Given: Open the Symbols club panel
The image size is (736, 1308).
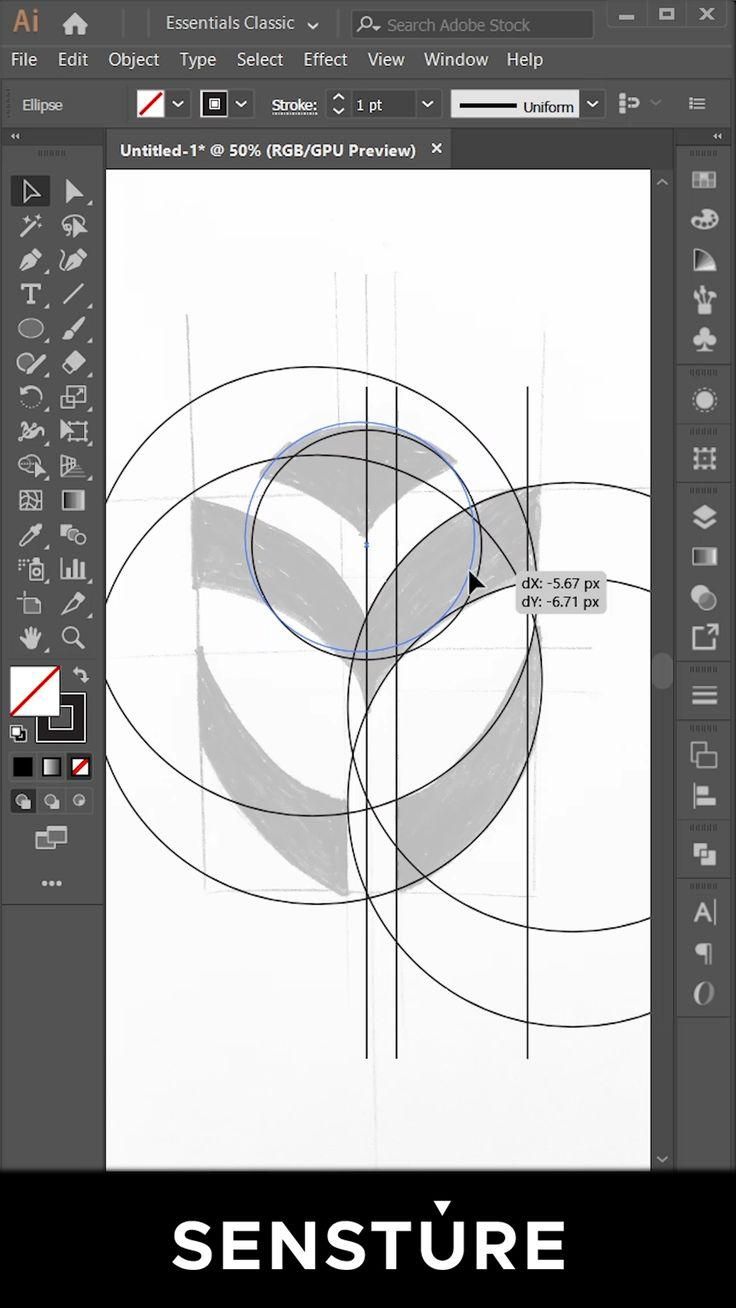Looking at the screenshot, I should 705,340.
